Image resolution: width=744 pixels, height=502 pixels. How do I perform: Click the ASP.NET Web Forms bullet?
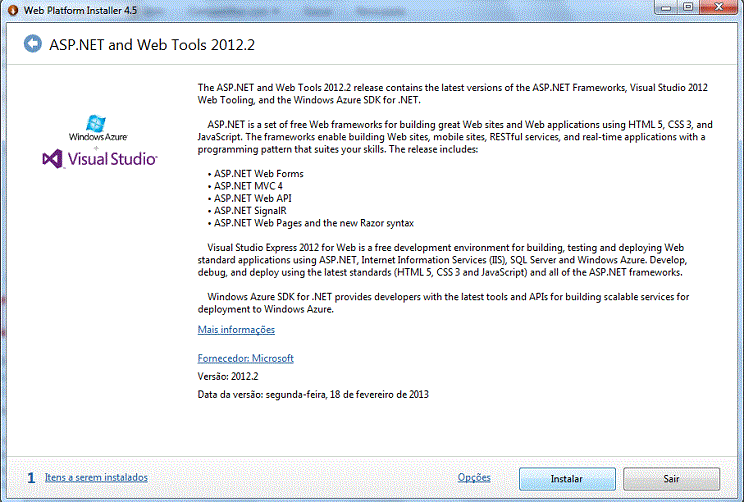tap(258, 174)
